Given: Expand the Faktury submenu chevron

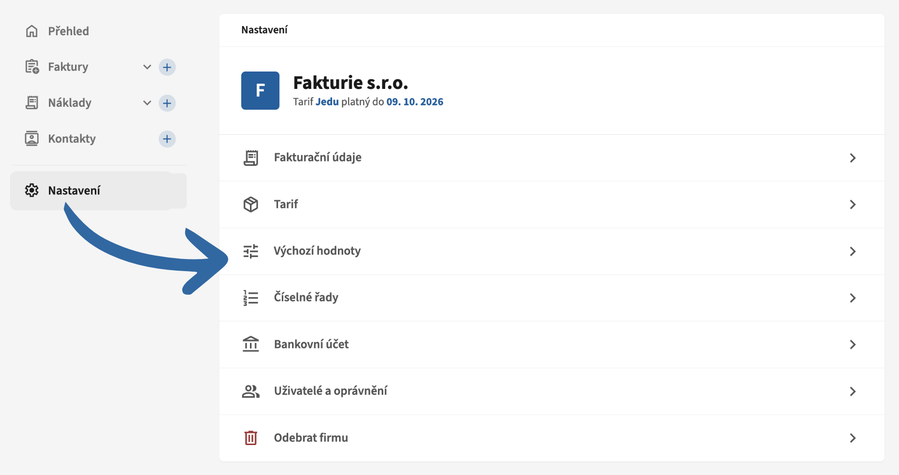Looking at the screenshot, I should pyautogui.click(x=147, y=67).
